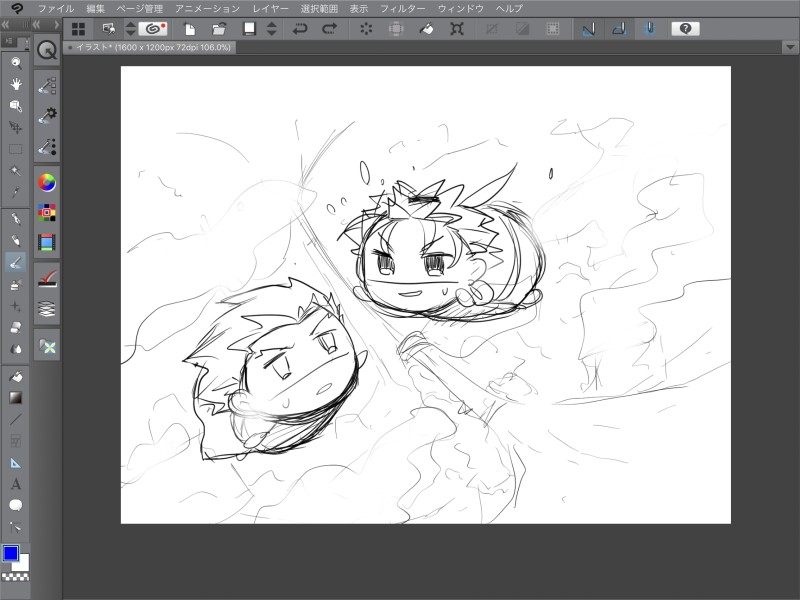Select the Ruler tool
The height and width of the screenshot is (600, 800).
point(16,463)
